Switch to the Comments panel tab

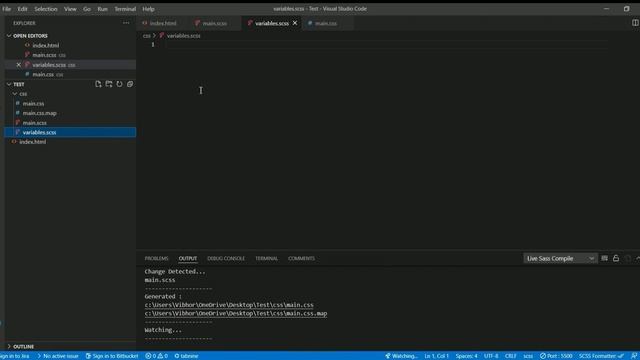[301, 258]
